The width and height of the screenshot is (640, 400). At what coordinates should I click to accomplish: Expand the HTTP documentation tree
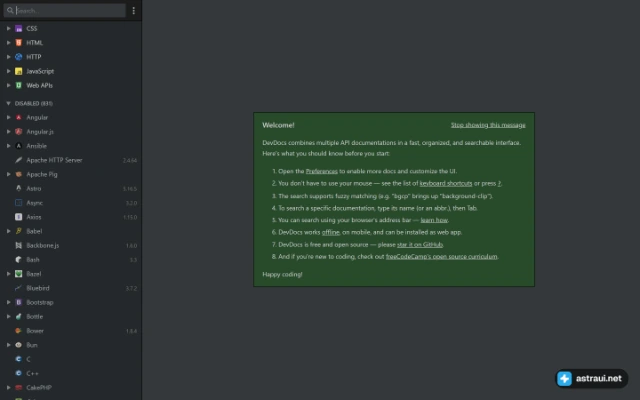coord(8,57)
